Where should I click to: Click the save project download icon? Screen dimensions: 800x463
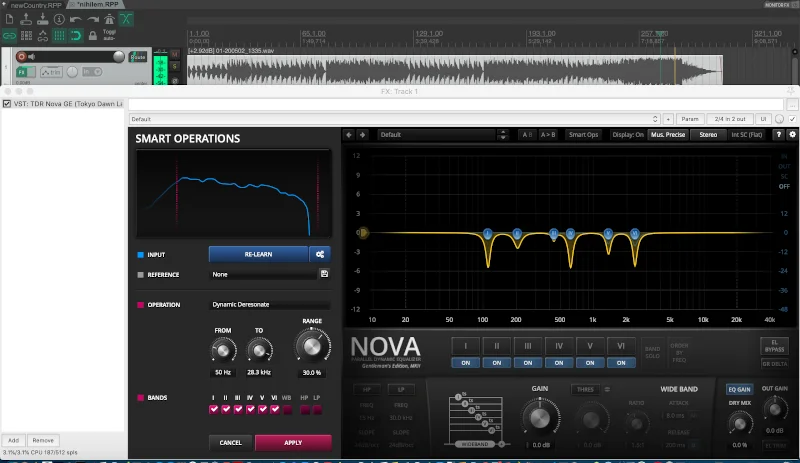tap(42, 19)
